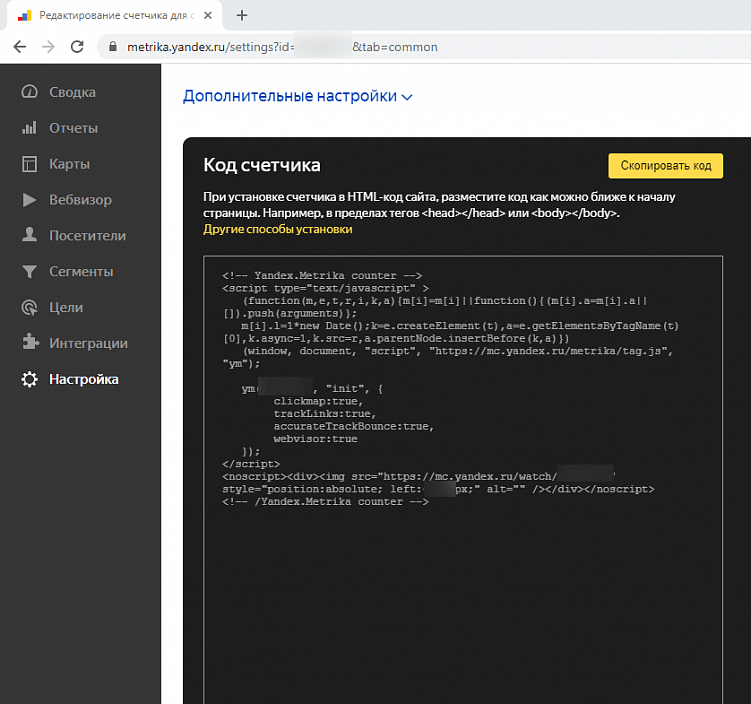This screenshot has height=704, width=751.
Task: Click the Код счетчика heading
Action: click(x=262, y=165)
